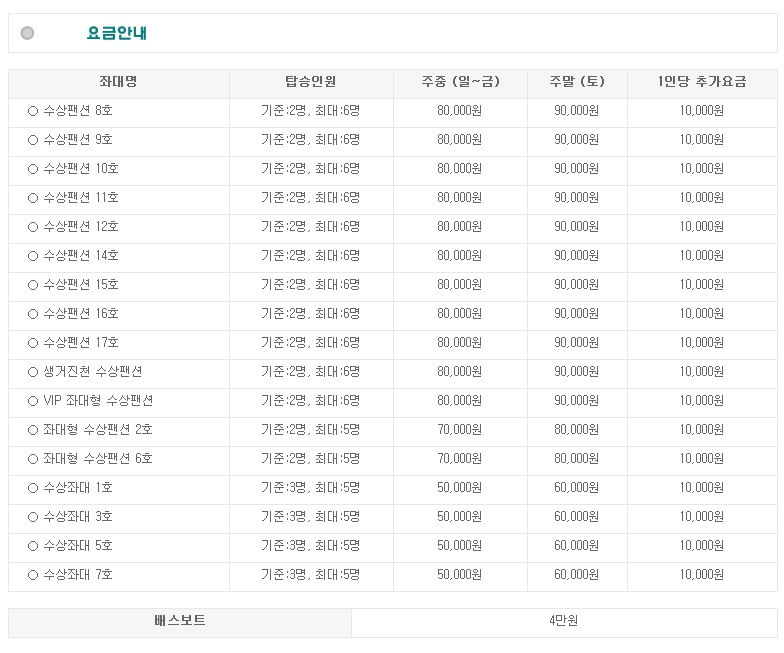The width and height of the screenshot is (784, 653).
Task: Click the 70,000원 weekday price for 좌대형 수상팬션 6호
Action: click(460, 459)
